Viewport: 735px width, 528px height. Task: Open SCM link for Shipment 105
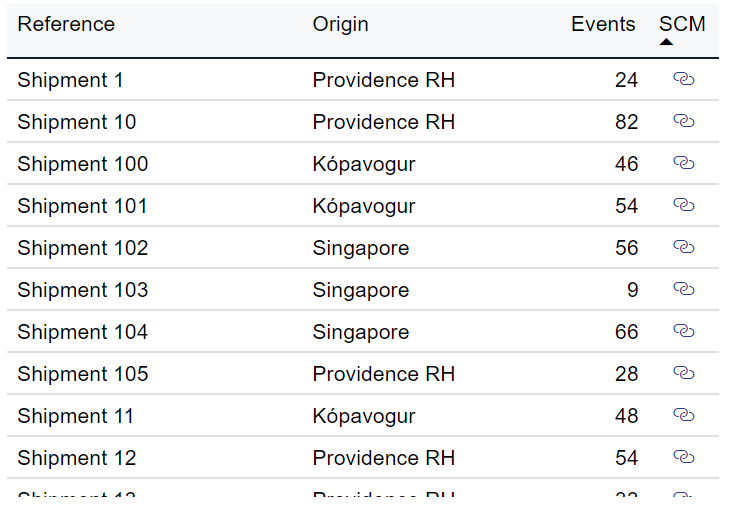tap(683, 373)
